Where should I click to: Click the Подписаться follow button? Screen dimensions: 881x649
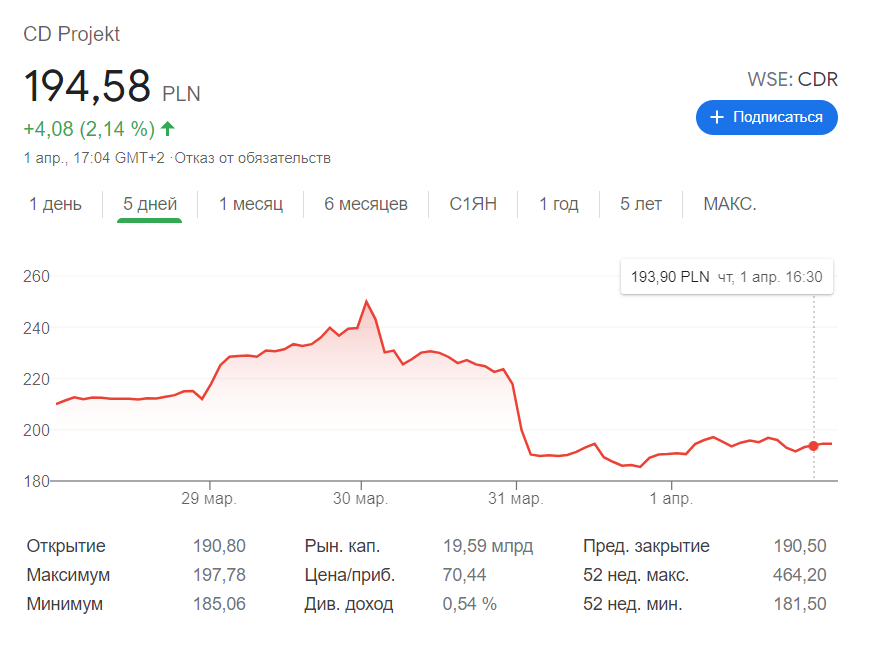(766, 117)
